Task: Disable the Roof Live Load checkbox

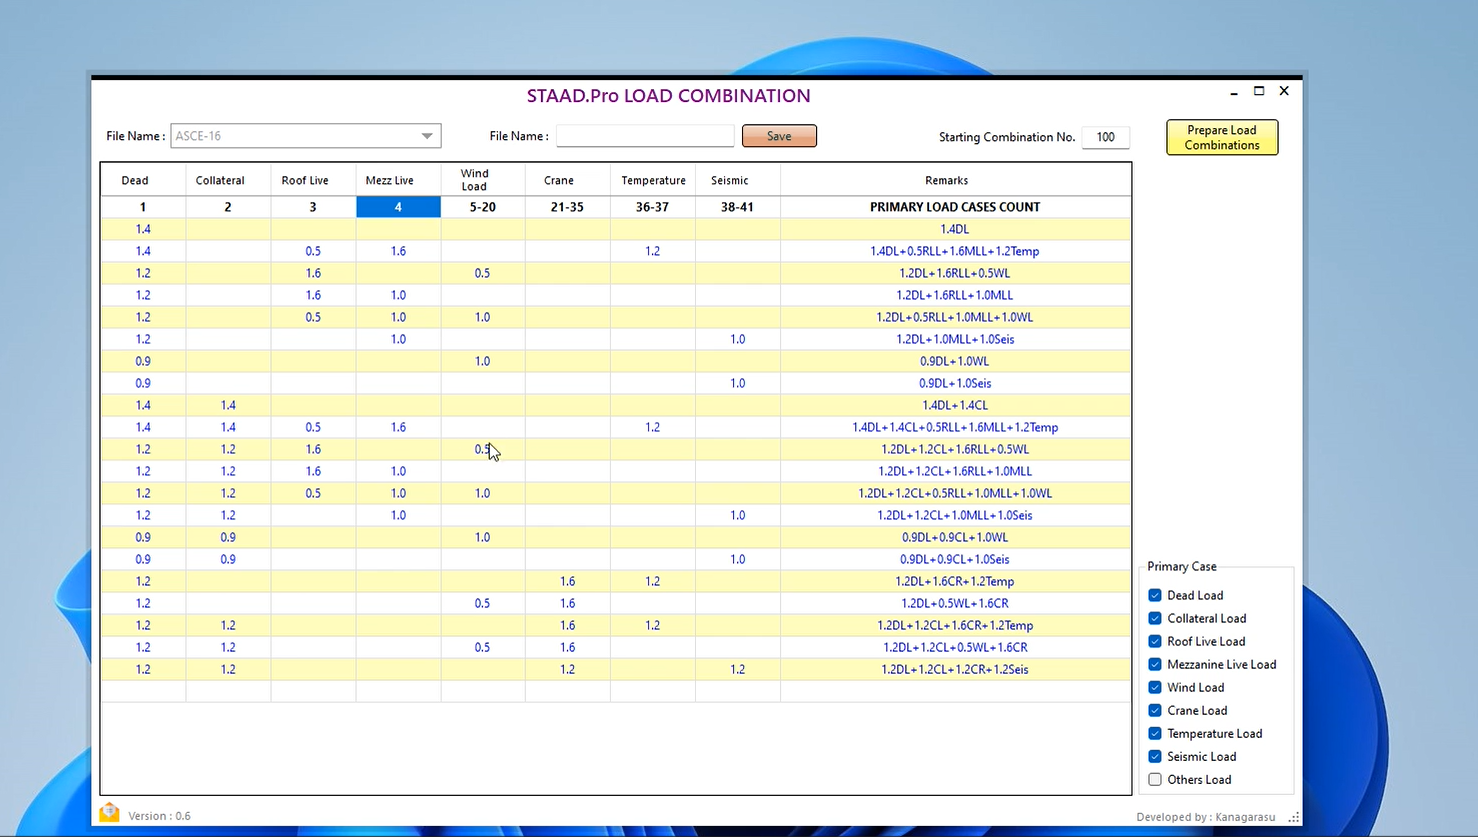Action: coord(1155,641)
